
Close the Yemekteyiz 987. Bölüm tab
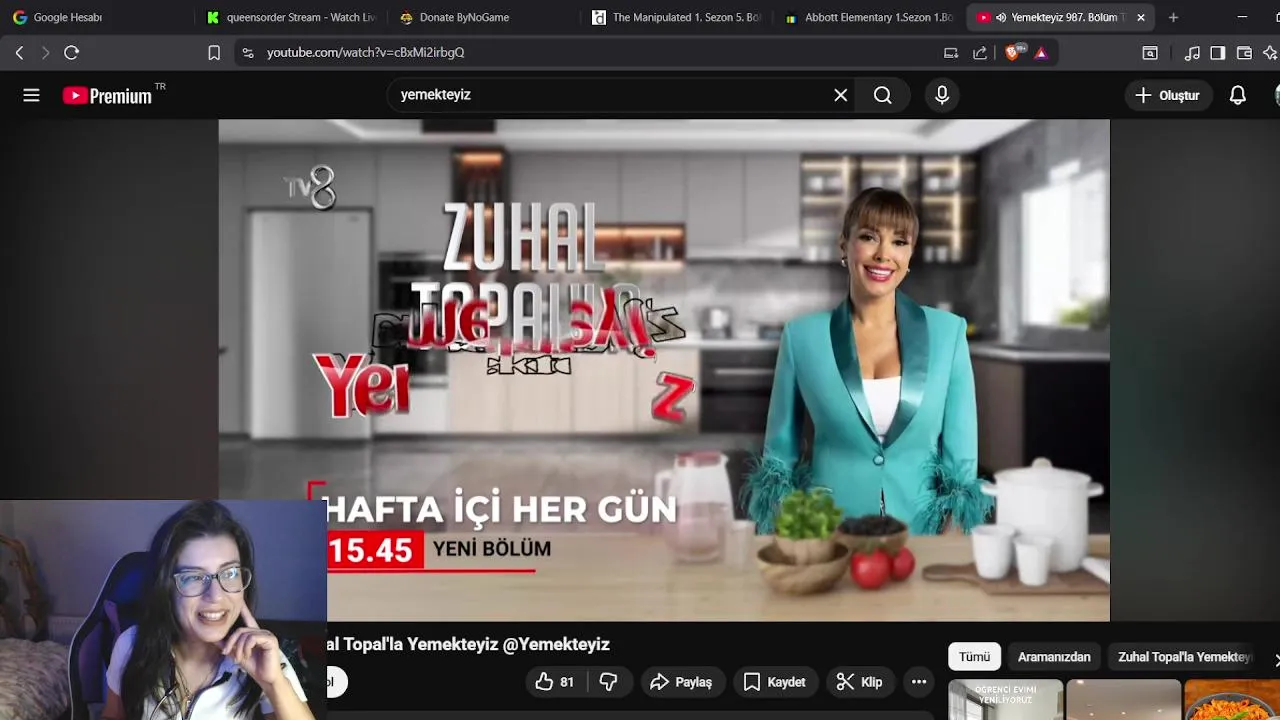(1141, 17)
